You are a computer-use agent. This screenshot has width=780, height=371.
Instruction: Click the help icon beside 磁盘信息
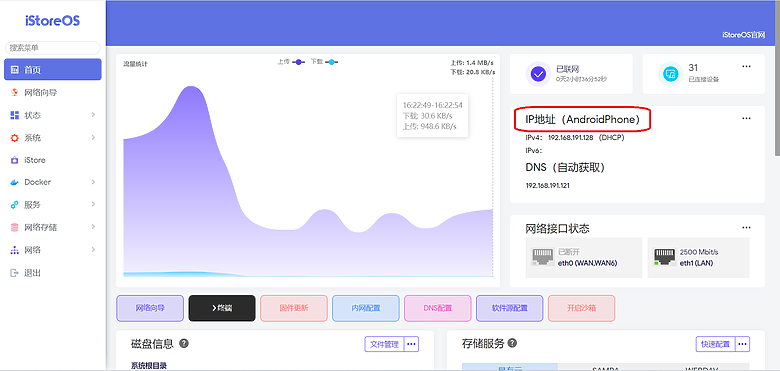click(184, 343)
